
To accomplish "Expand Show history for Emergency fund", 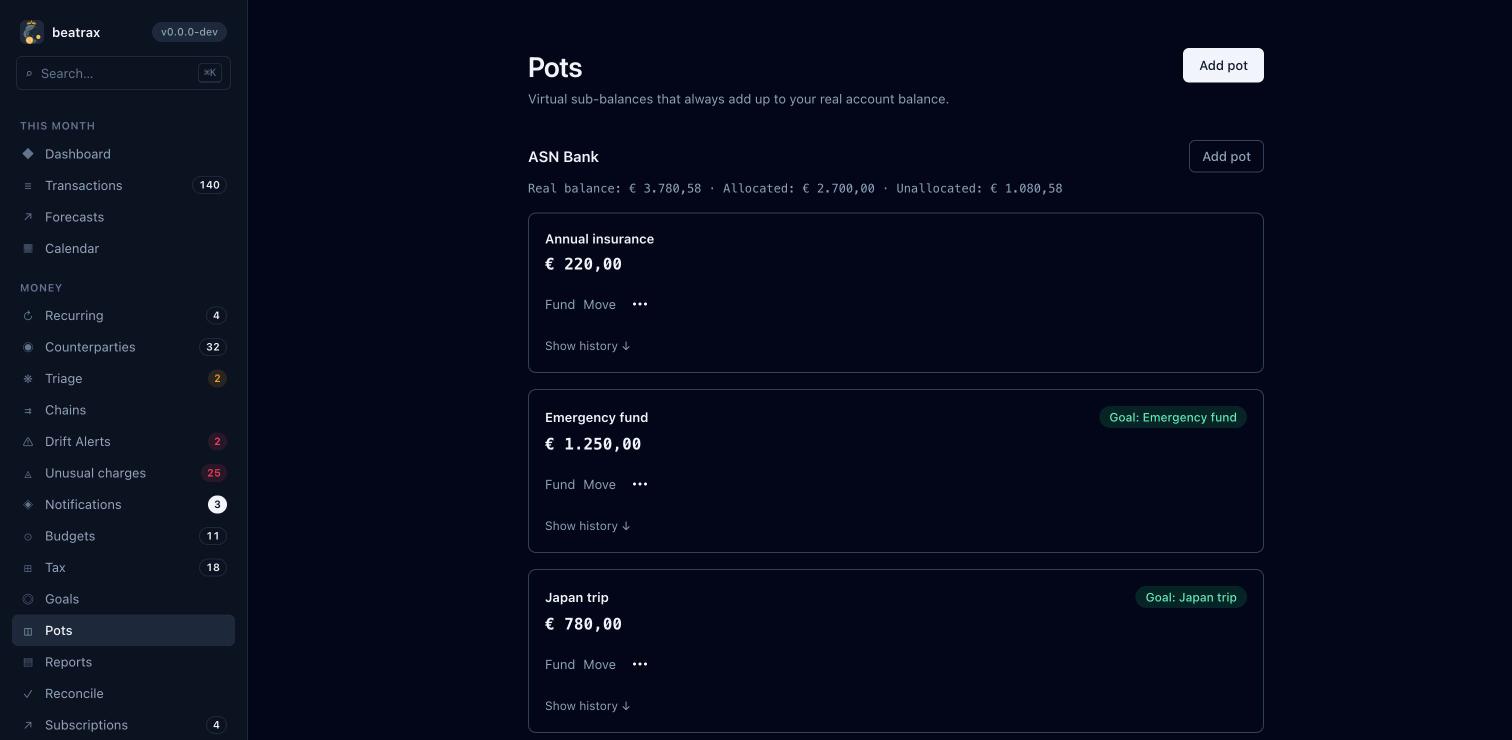I will [x=588, y=526].
